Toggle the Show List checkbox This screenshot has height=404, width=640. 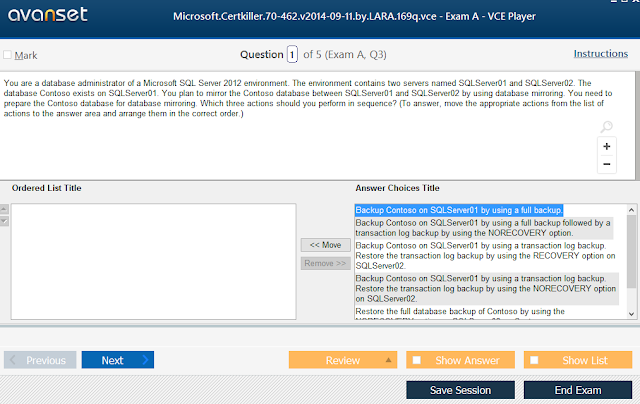(x=534, y=360)
